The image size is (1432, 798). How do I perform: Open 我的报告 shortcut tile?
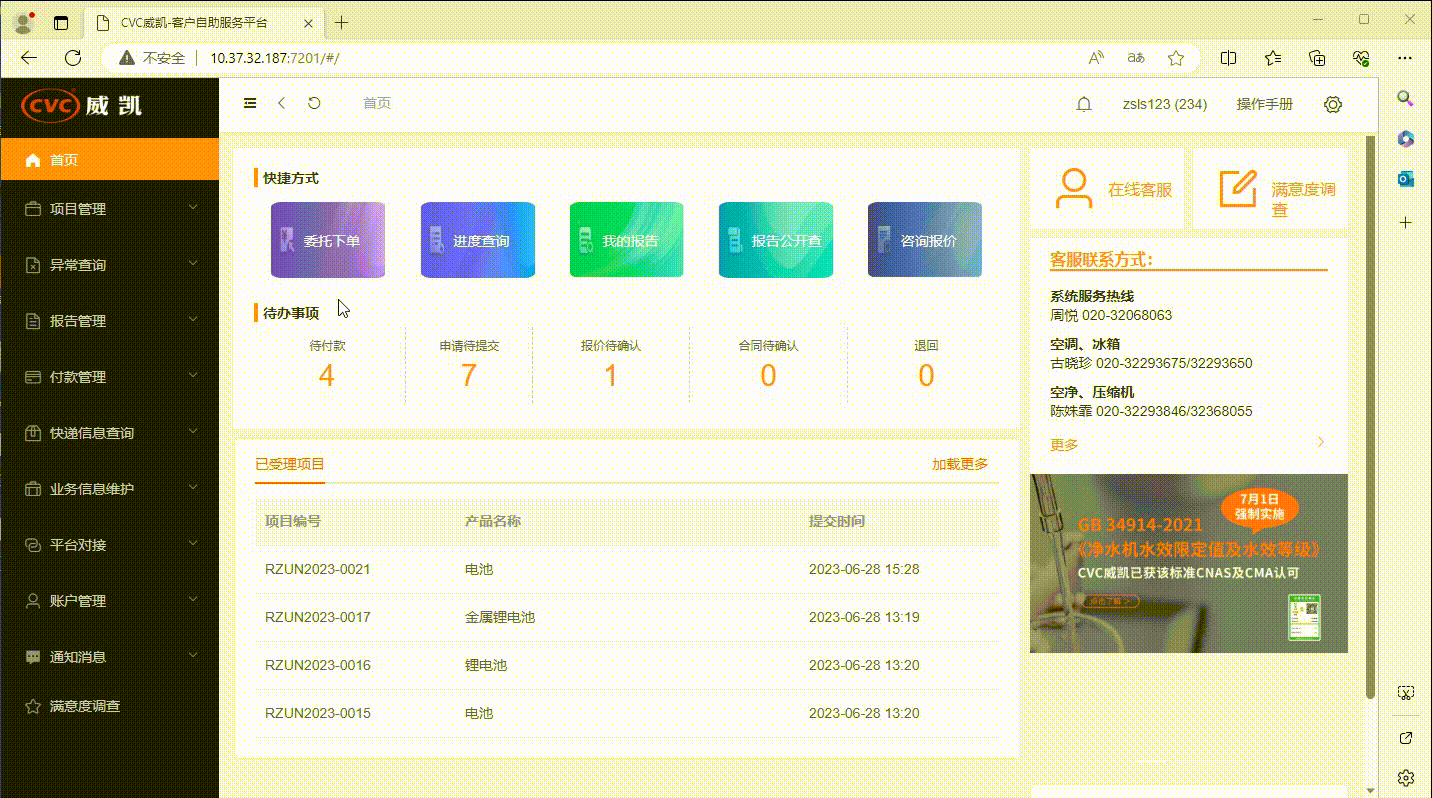pos(626,240)
